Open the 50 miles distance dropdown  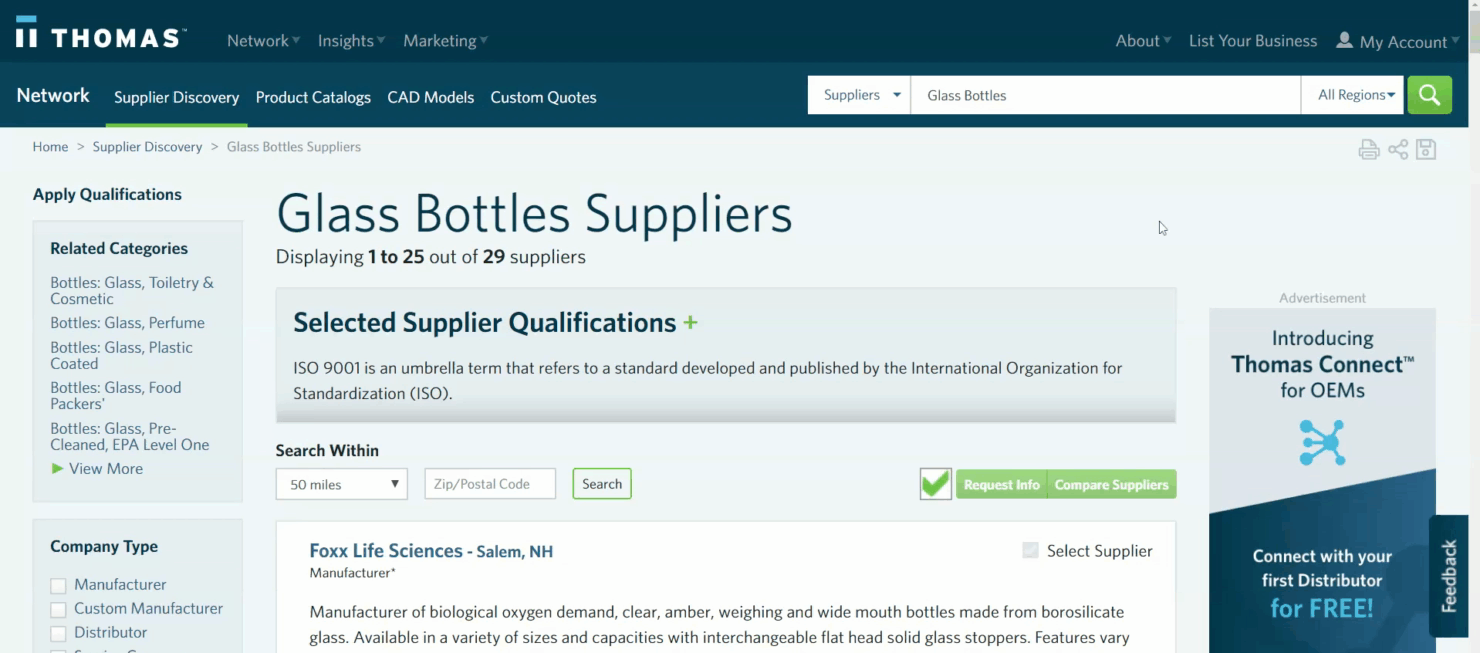pyautogui.click(x=341, y=484)
